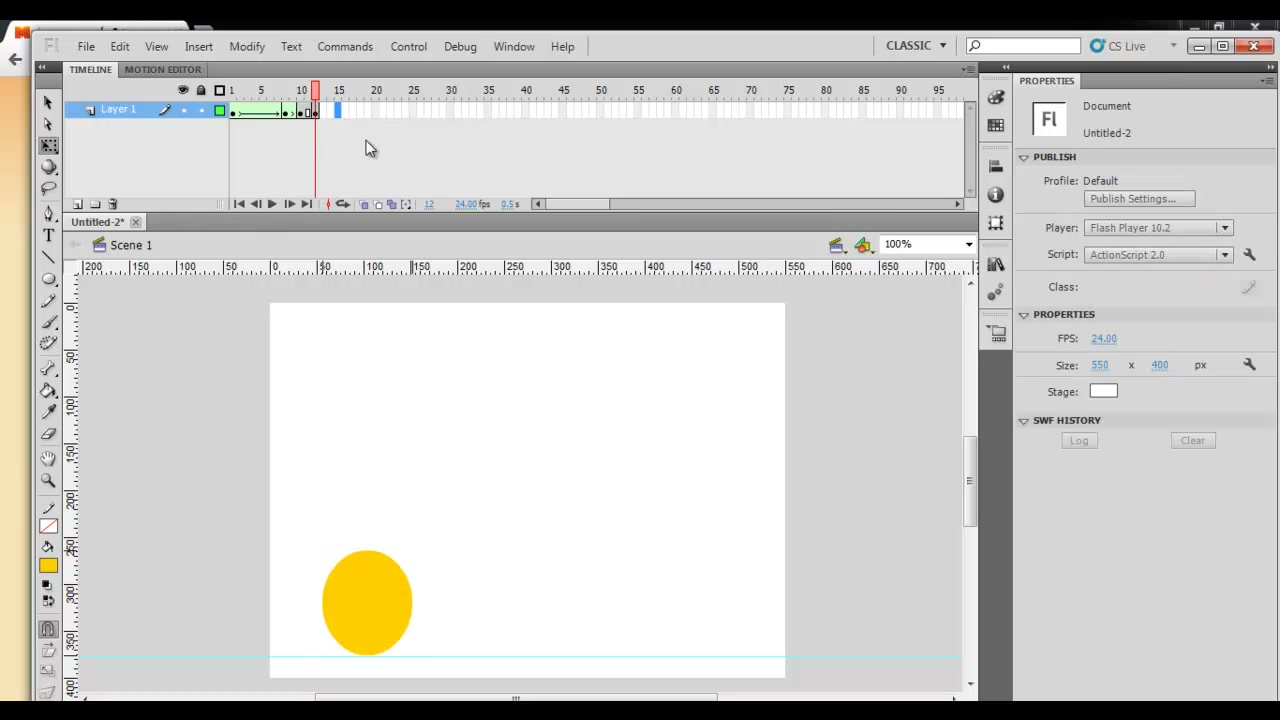Screen dimensions: 1280x720
Task: Select the Hand tool
Action: pyautogui.click(x=48, y=458)
